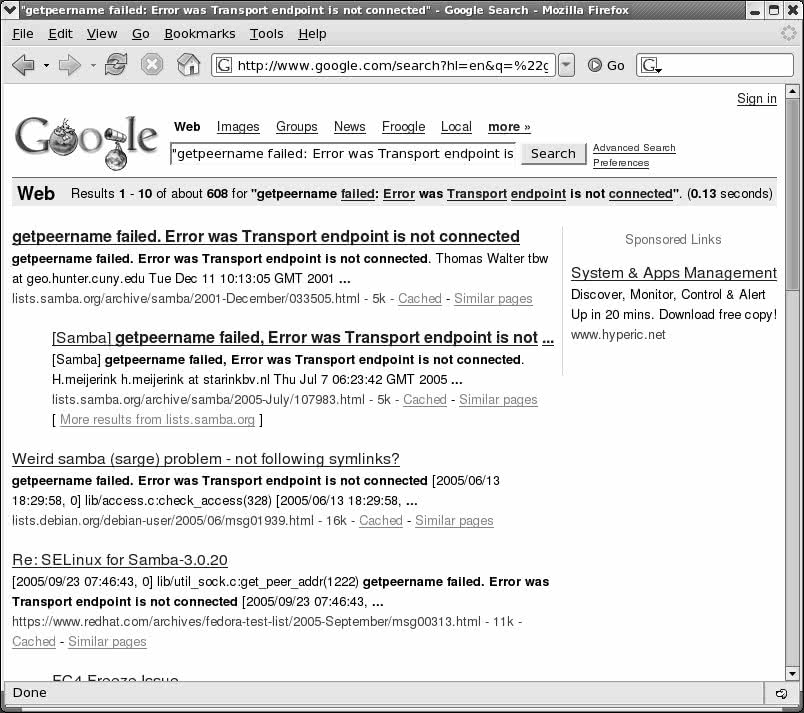
Task: Click the 'connected' word definition link
Action: 640,194
